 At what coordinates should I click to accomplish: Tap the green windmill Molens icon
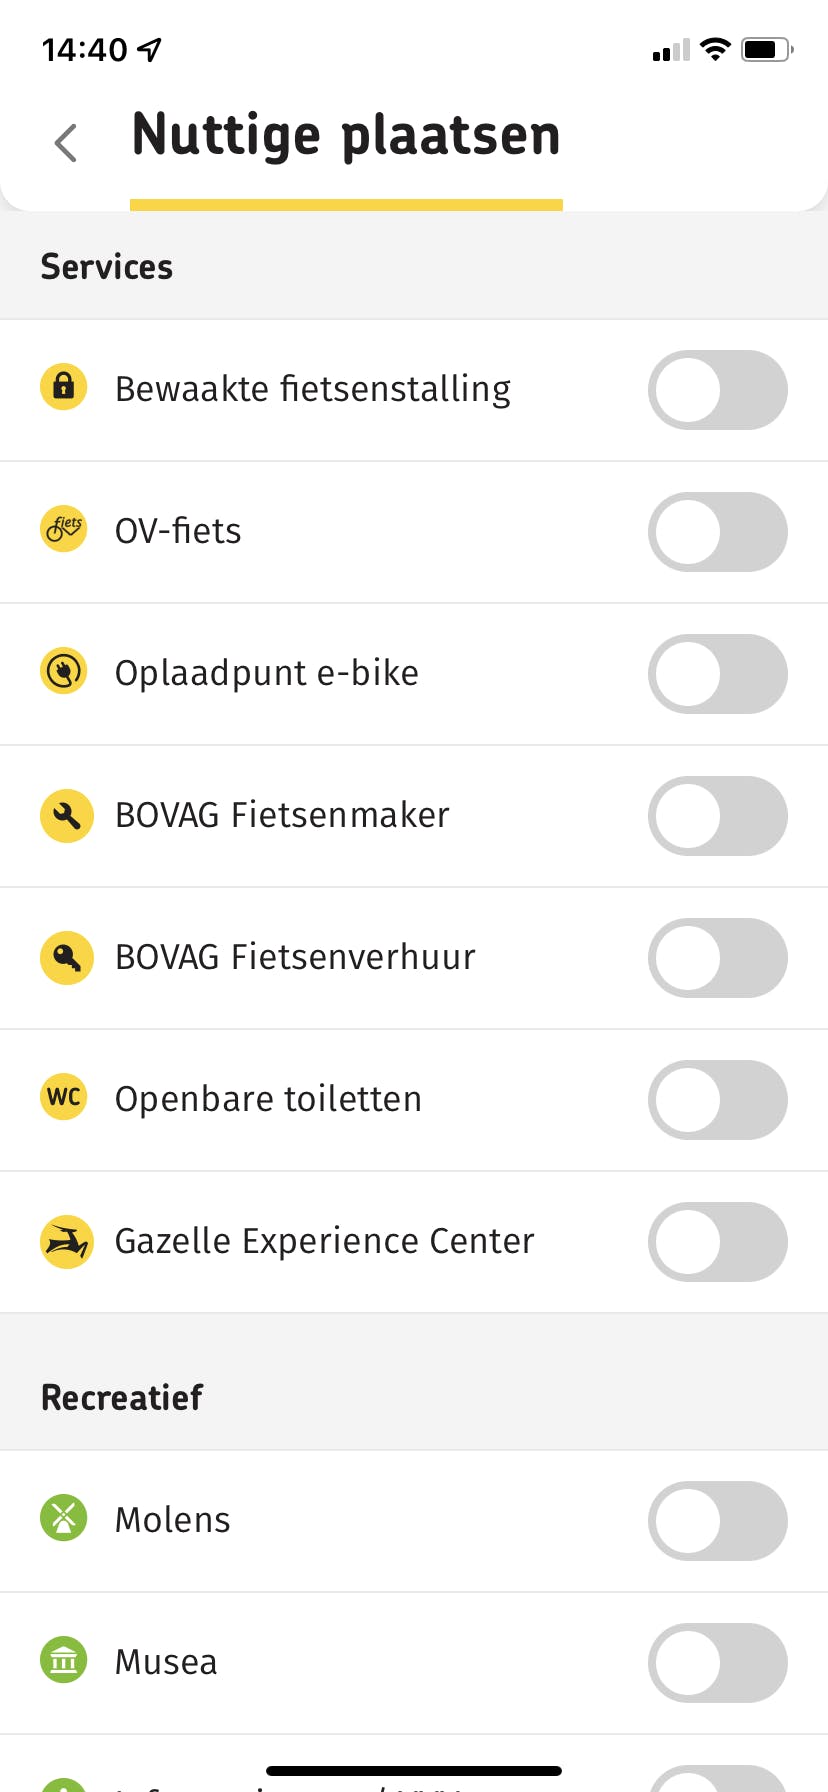click(64, 1518)
